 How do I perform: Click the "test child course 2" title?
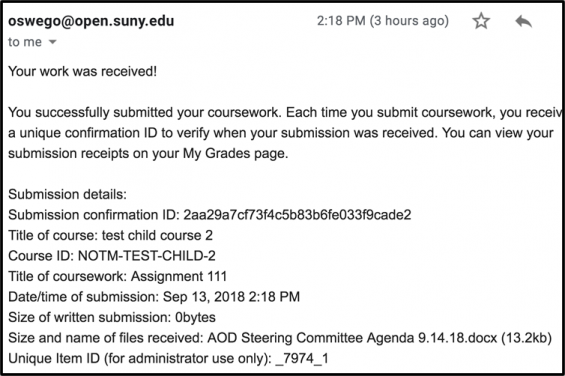pos(157,235)
